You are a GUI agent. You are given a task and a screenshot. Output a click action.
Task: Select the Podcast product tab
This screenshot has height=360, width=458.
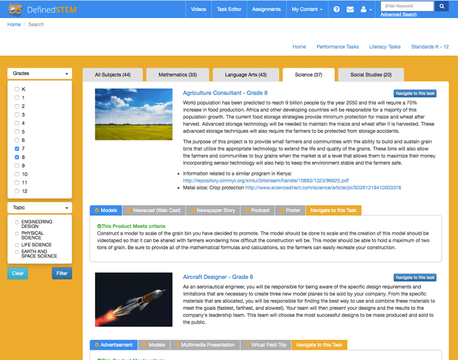coord(257,210)
